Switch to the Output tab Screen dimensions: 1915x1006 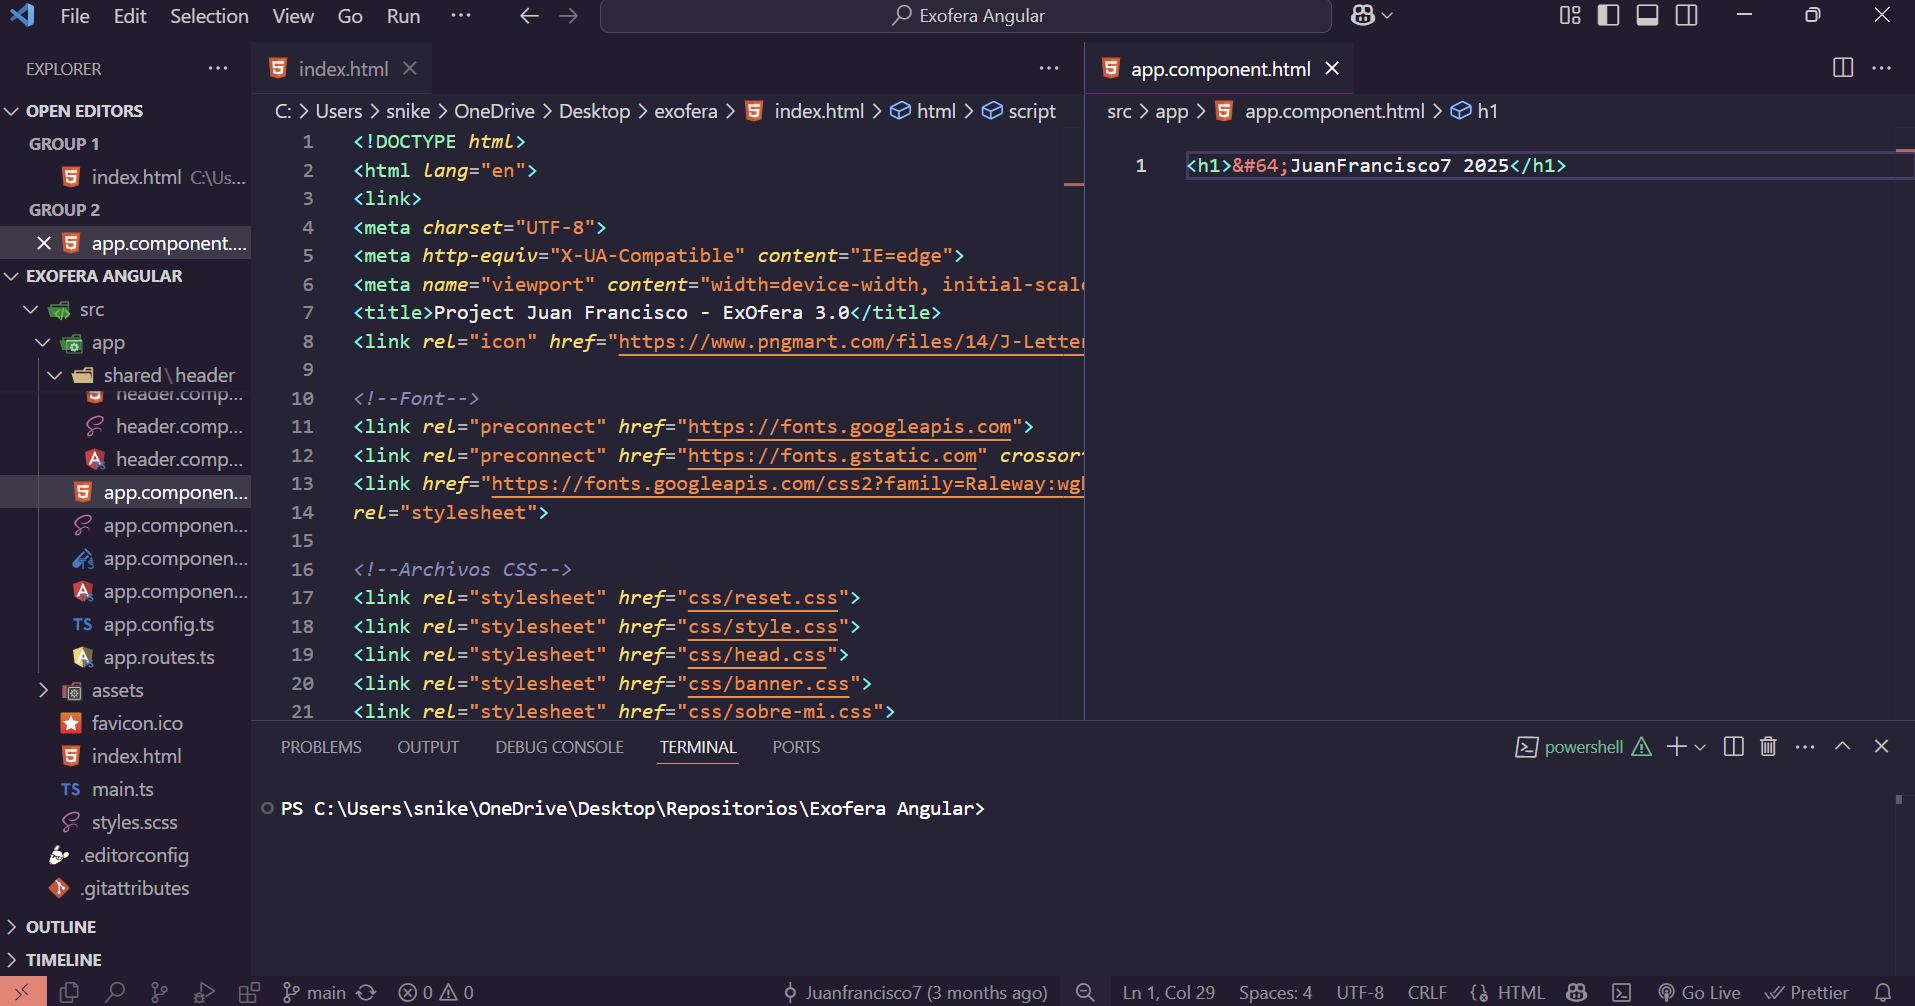tap(428, 747)
